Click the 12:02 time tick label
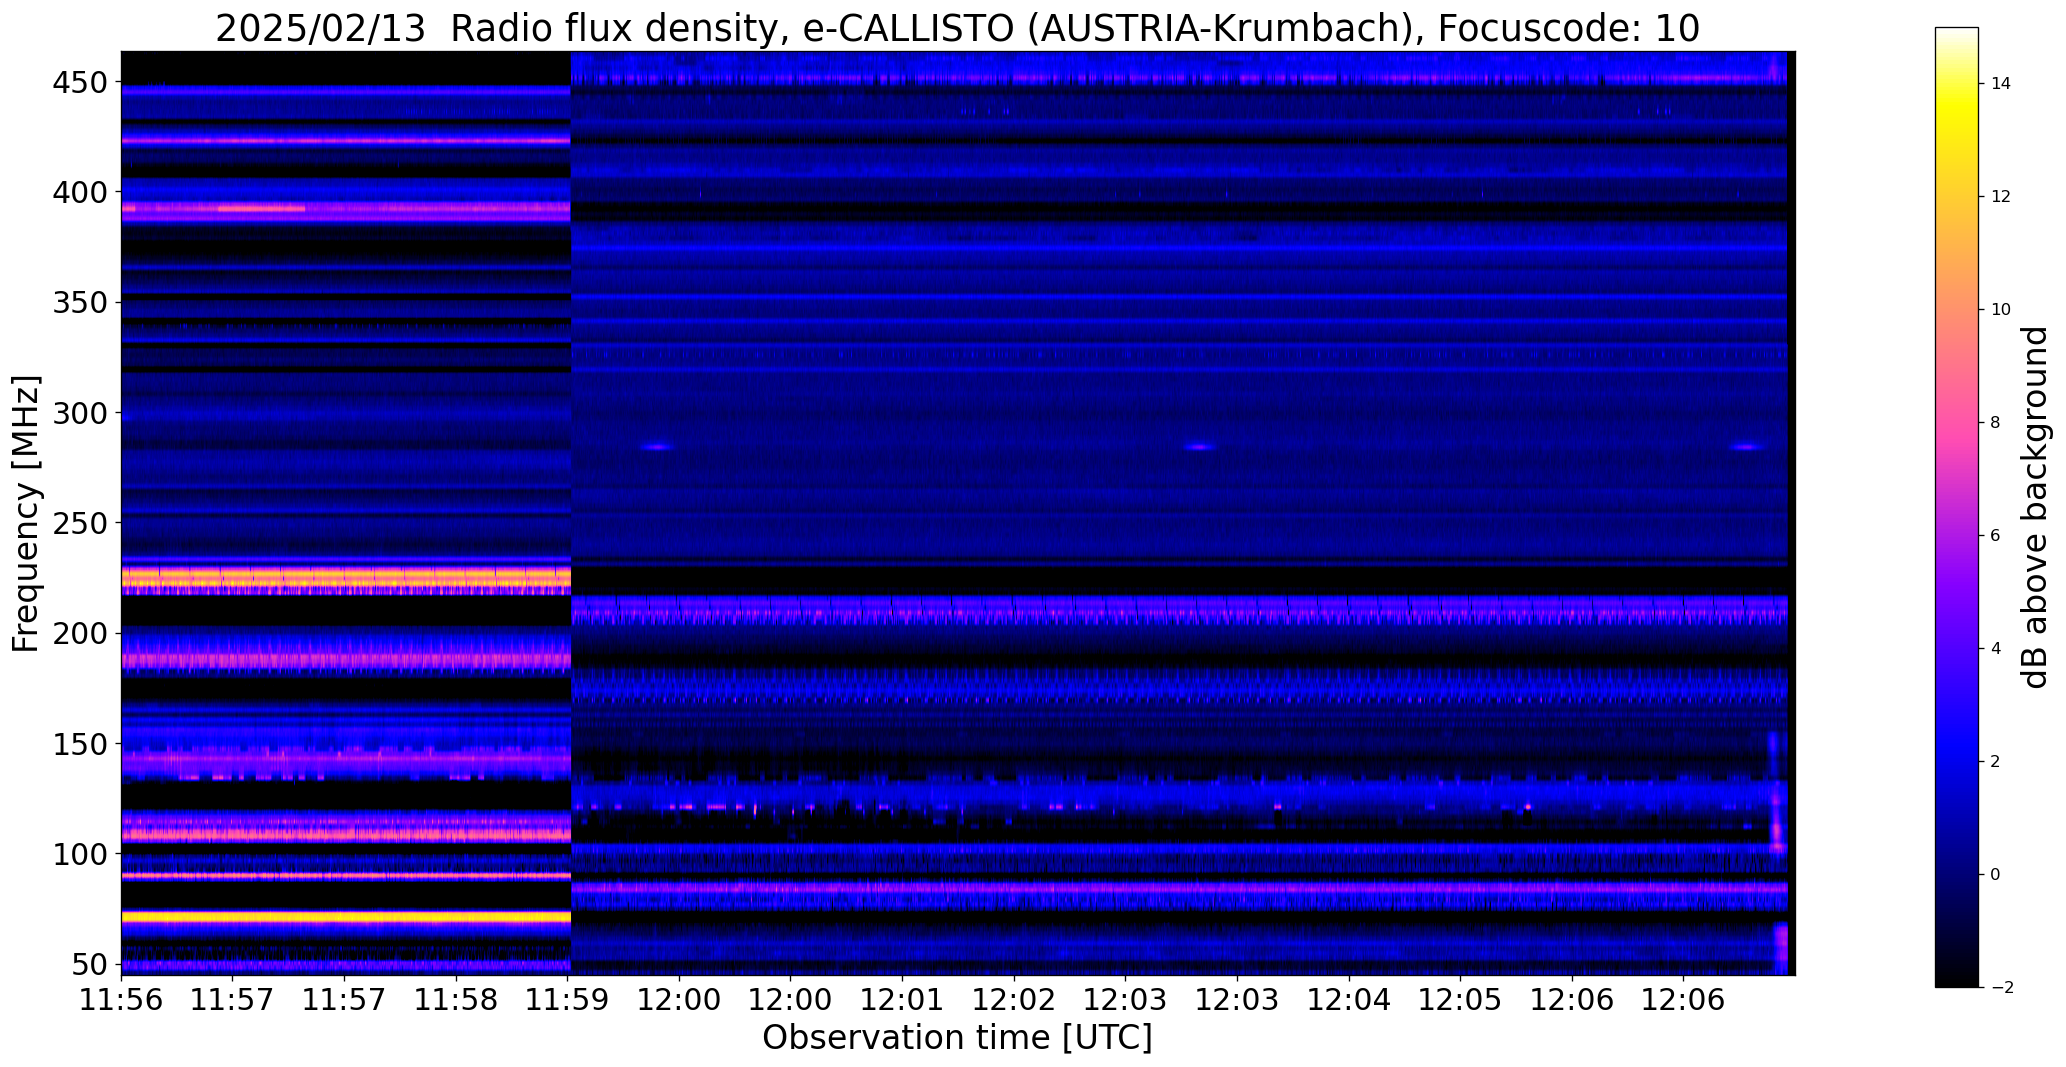2066x1067 pixels. (x=1014, y=1000)
